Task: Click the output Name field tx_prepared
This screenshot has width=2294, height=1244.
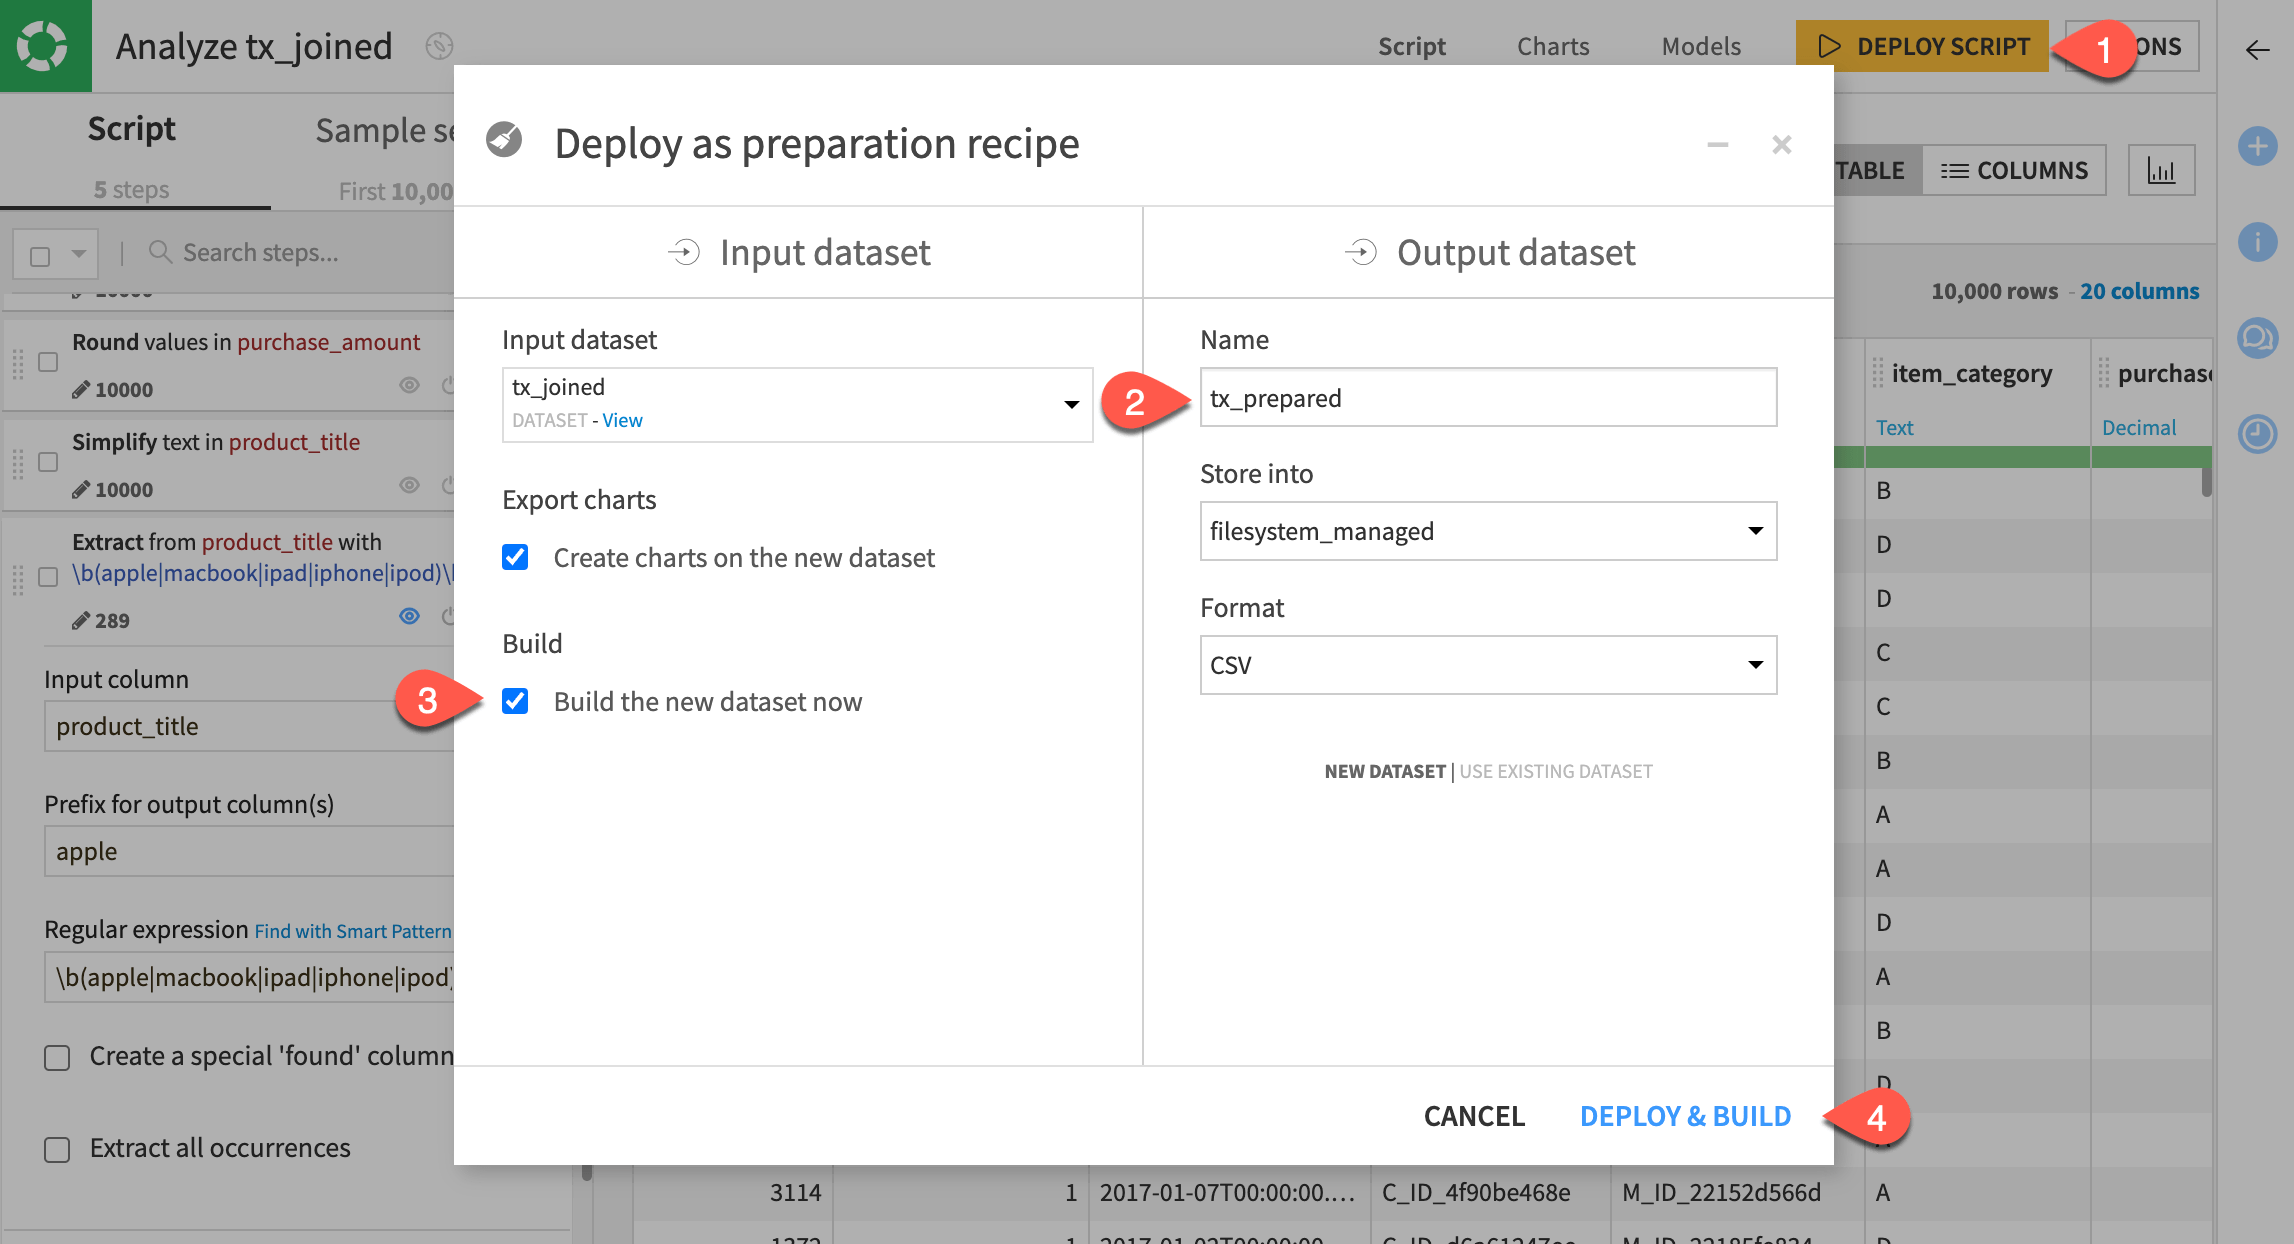Action: pyautogui.click(x=1488, y=397)
